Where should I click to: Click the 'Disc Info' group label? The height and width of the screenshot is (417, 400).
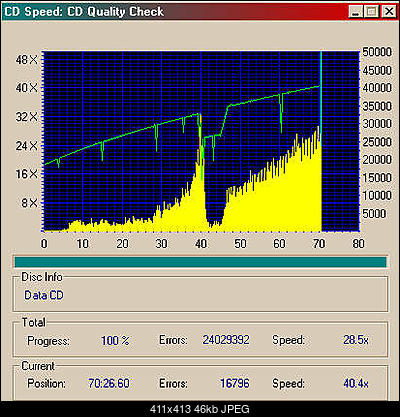click(x=42, y=277)
